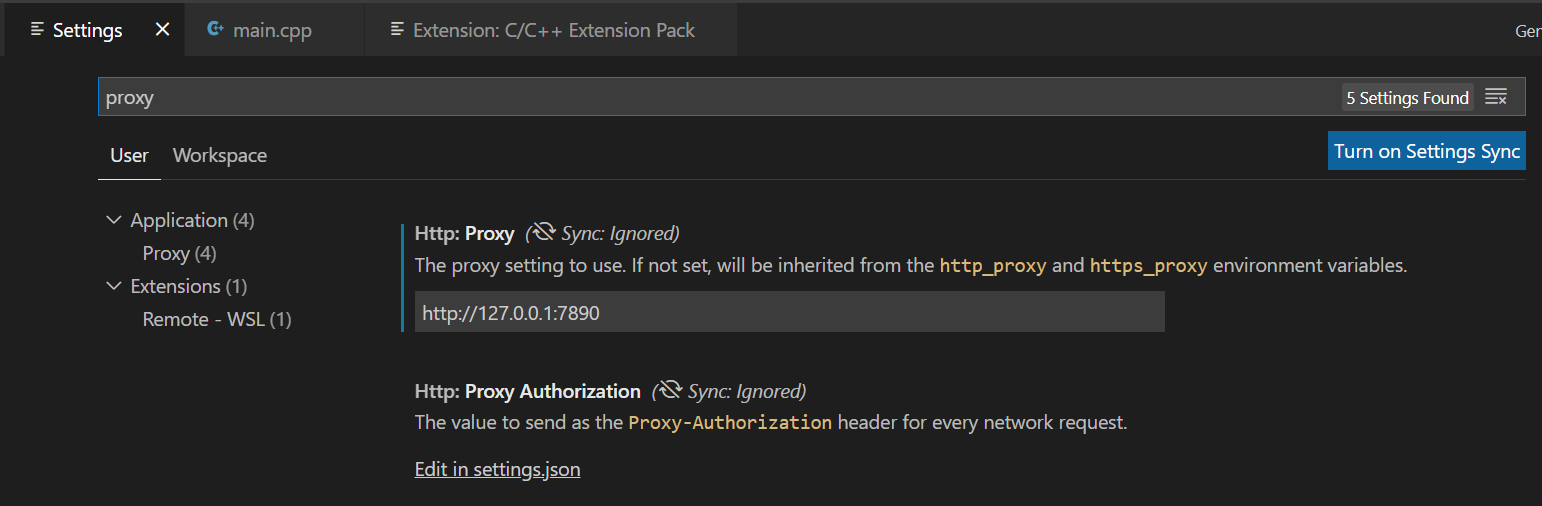1542x506 pixels.
Task: Click the Extension tab preview icon
Action: (x=397, y=30)
